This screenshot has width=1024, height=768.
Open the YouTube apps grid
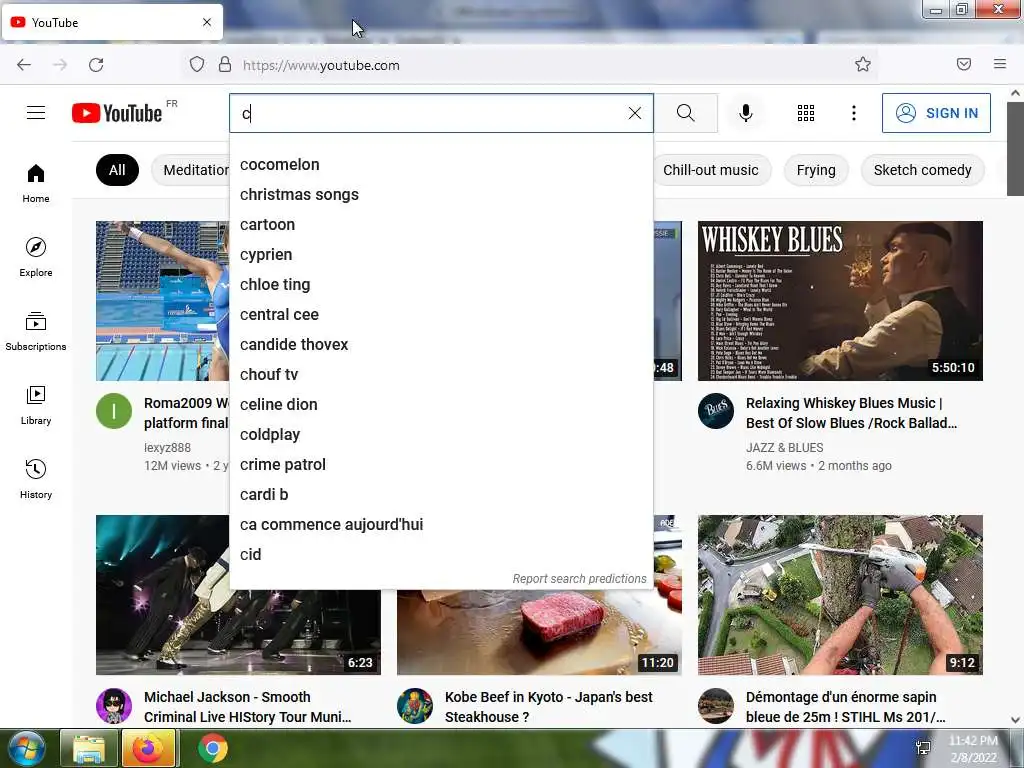pos(806,113)
